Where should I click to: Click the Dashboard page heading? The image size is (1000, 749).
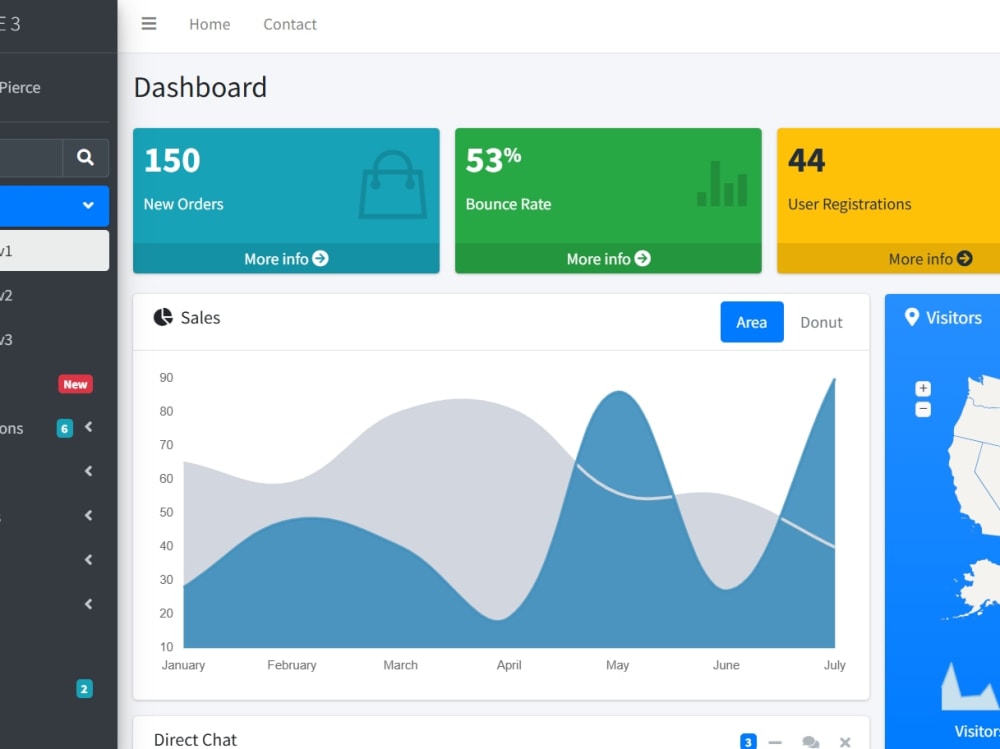pyautogui.click(x=200, y=87)
